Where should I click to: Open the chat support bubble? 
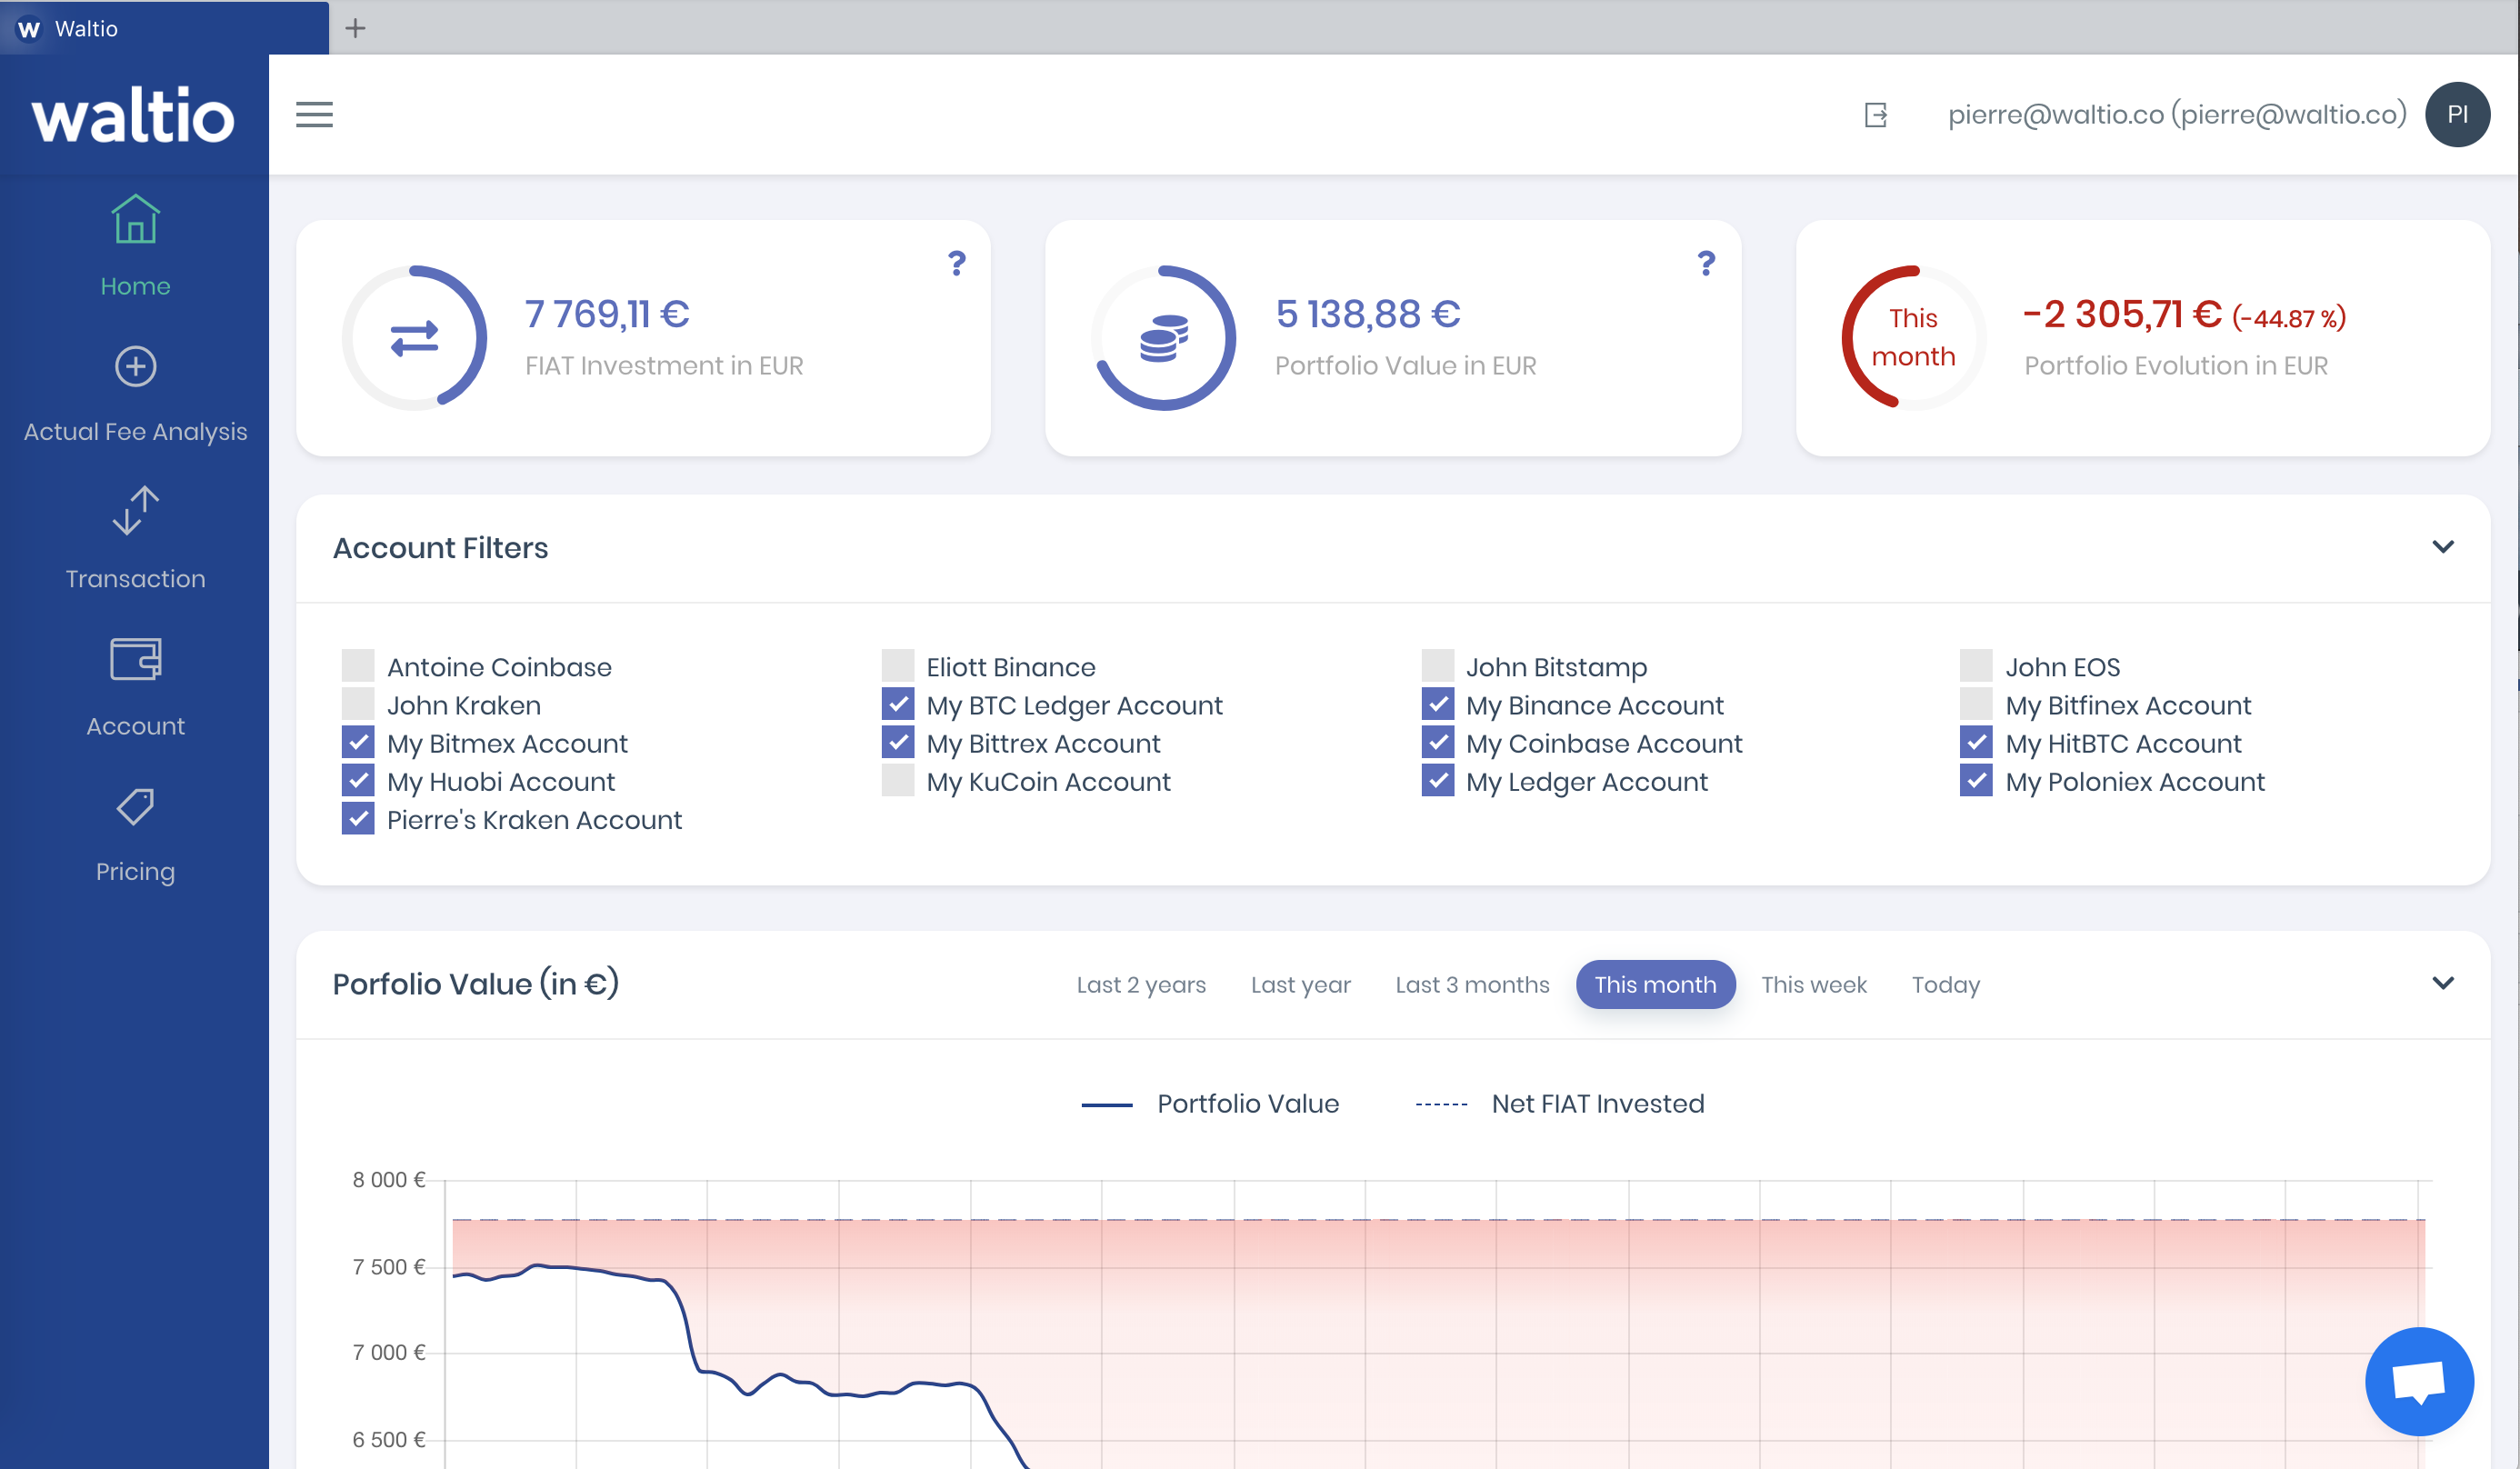pyautogui.click(x=2419, y=1381)
